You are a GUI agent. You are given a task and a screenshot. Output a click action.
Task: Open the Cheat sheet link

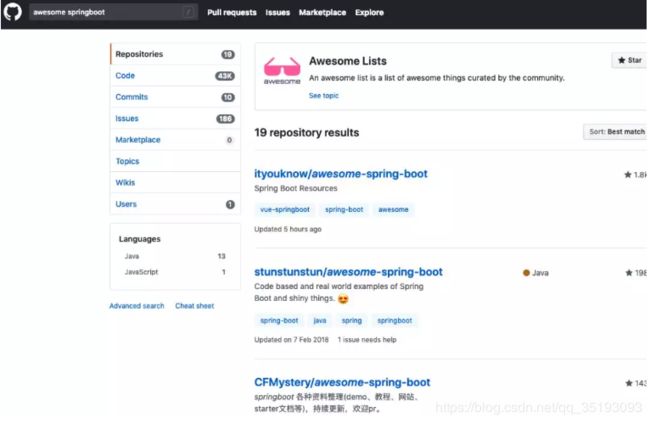[x=194, y=306]
